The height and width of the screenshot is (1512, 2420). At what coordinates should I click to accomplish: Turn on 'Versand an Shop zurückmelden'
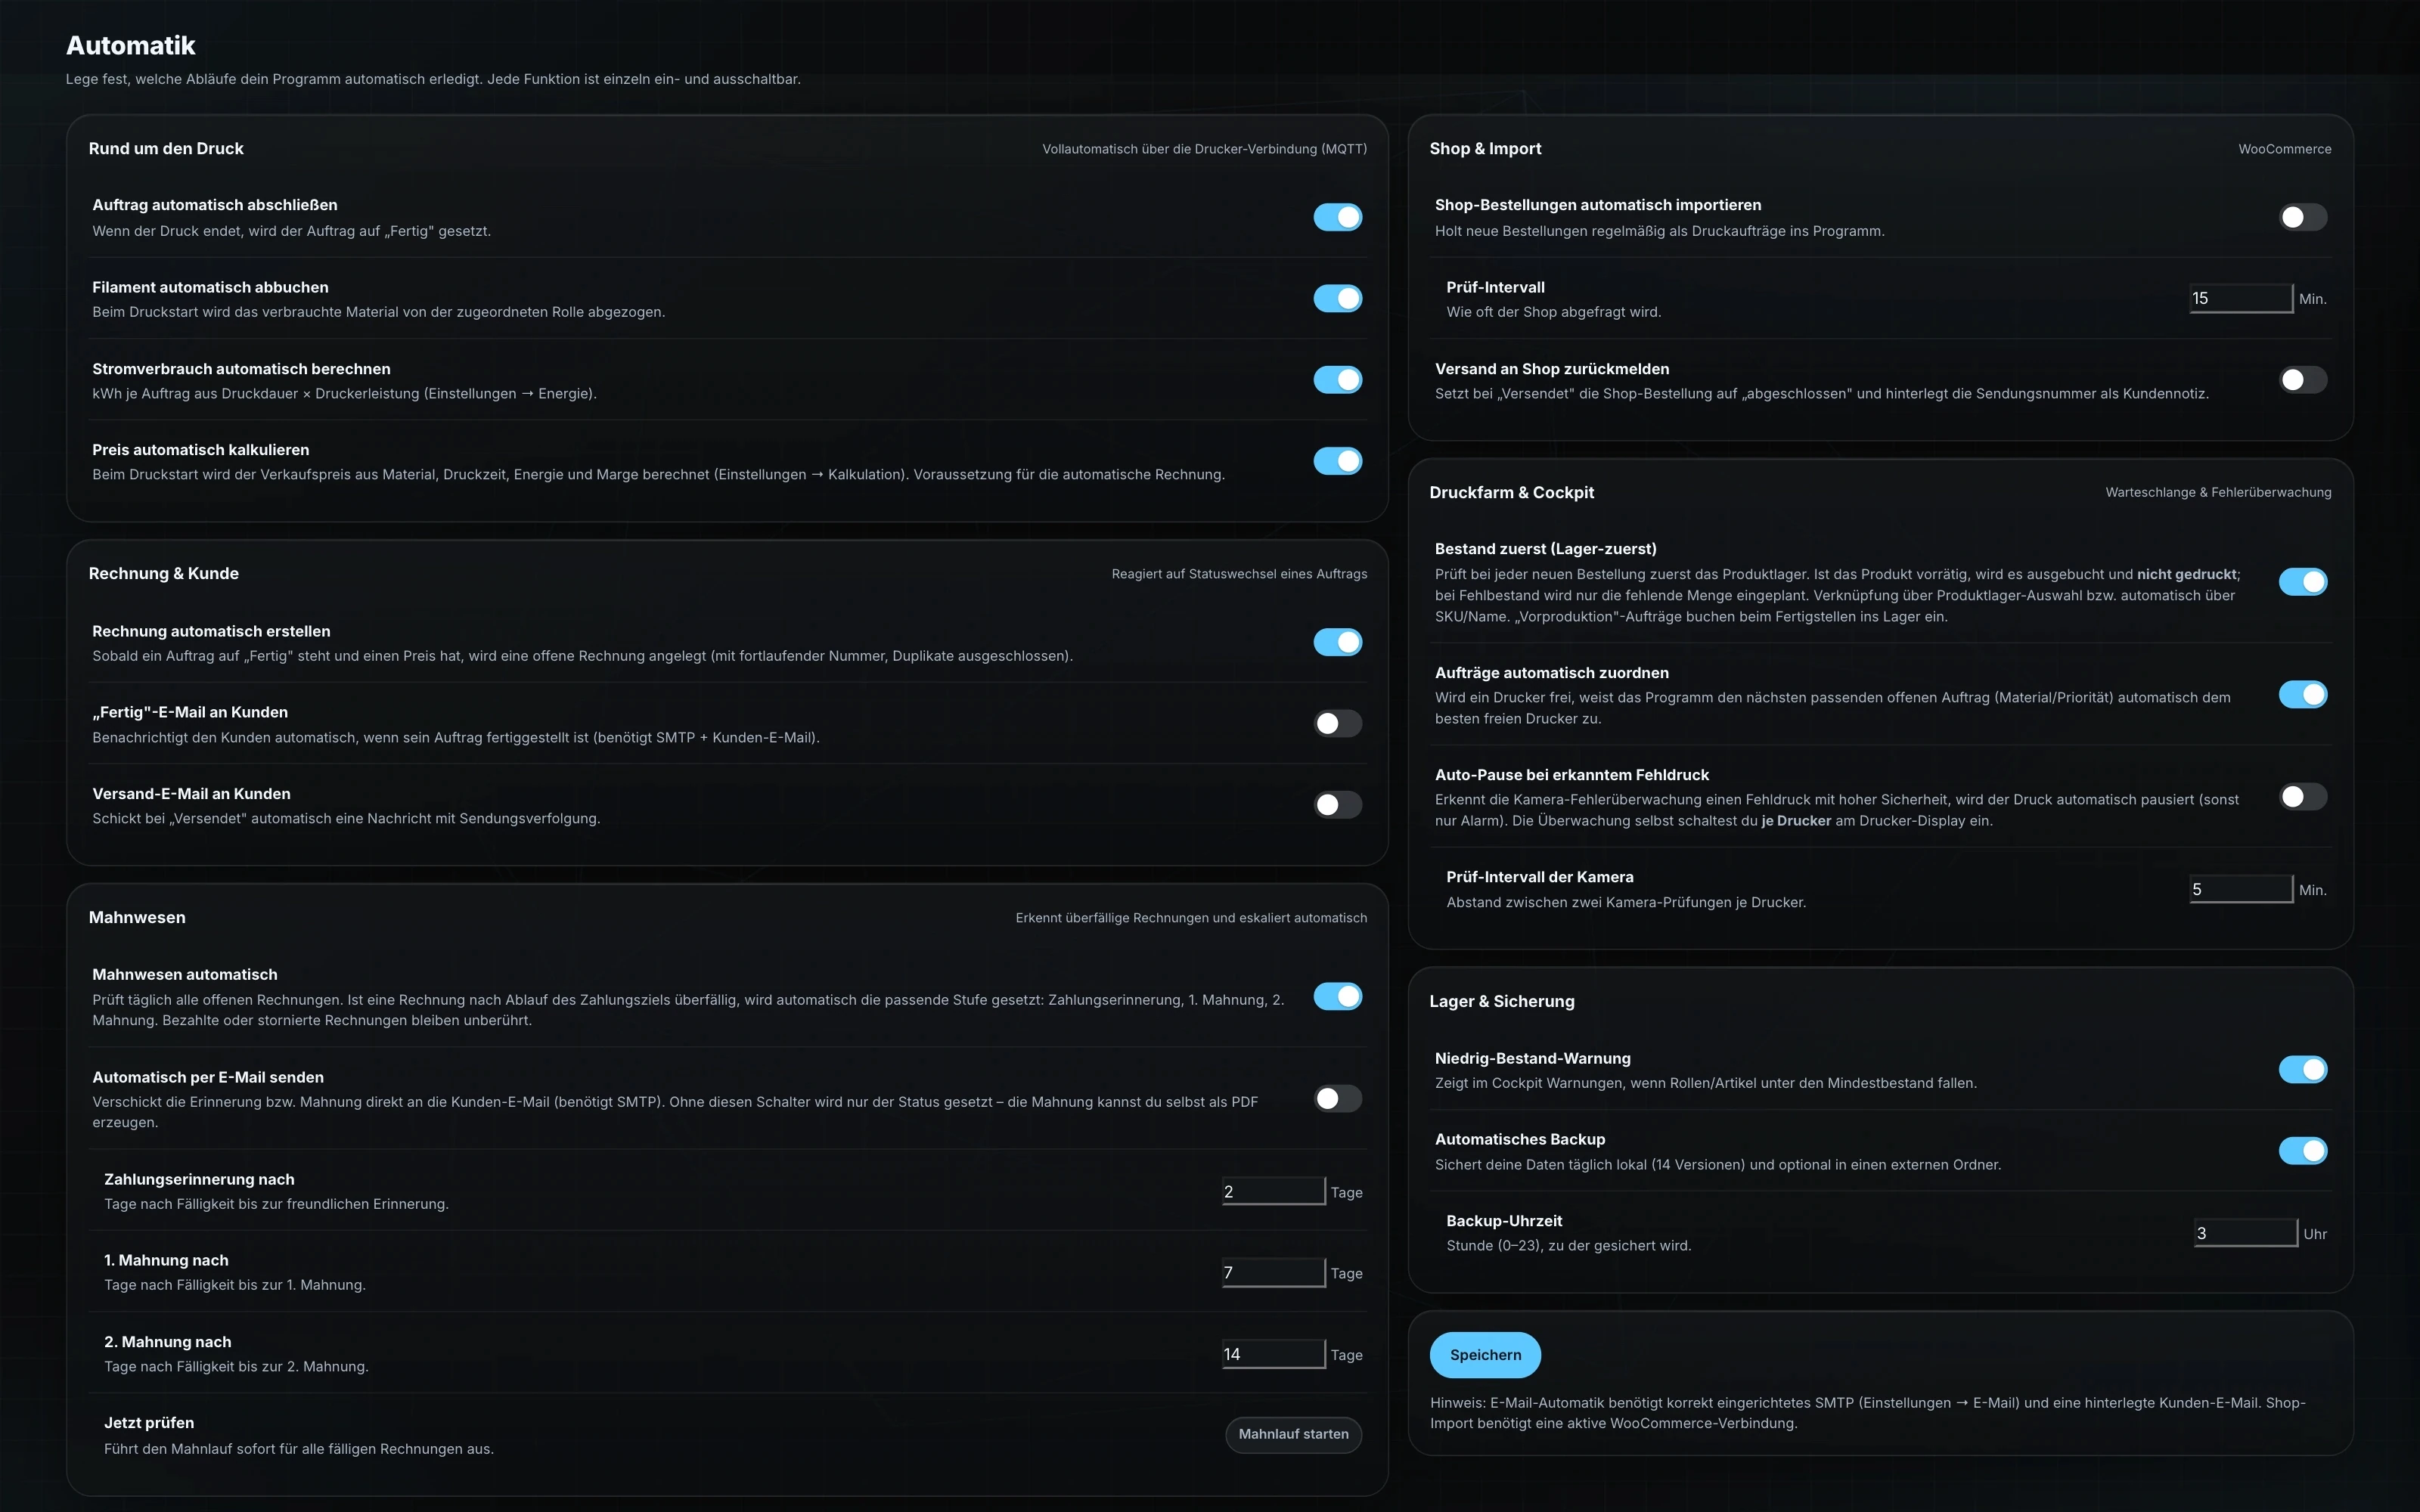click(2302, 380)
